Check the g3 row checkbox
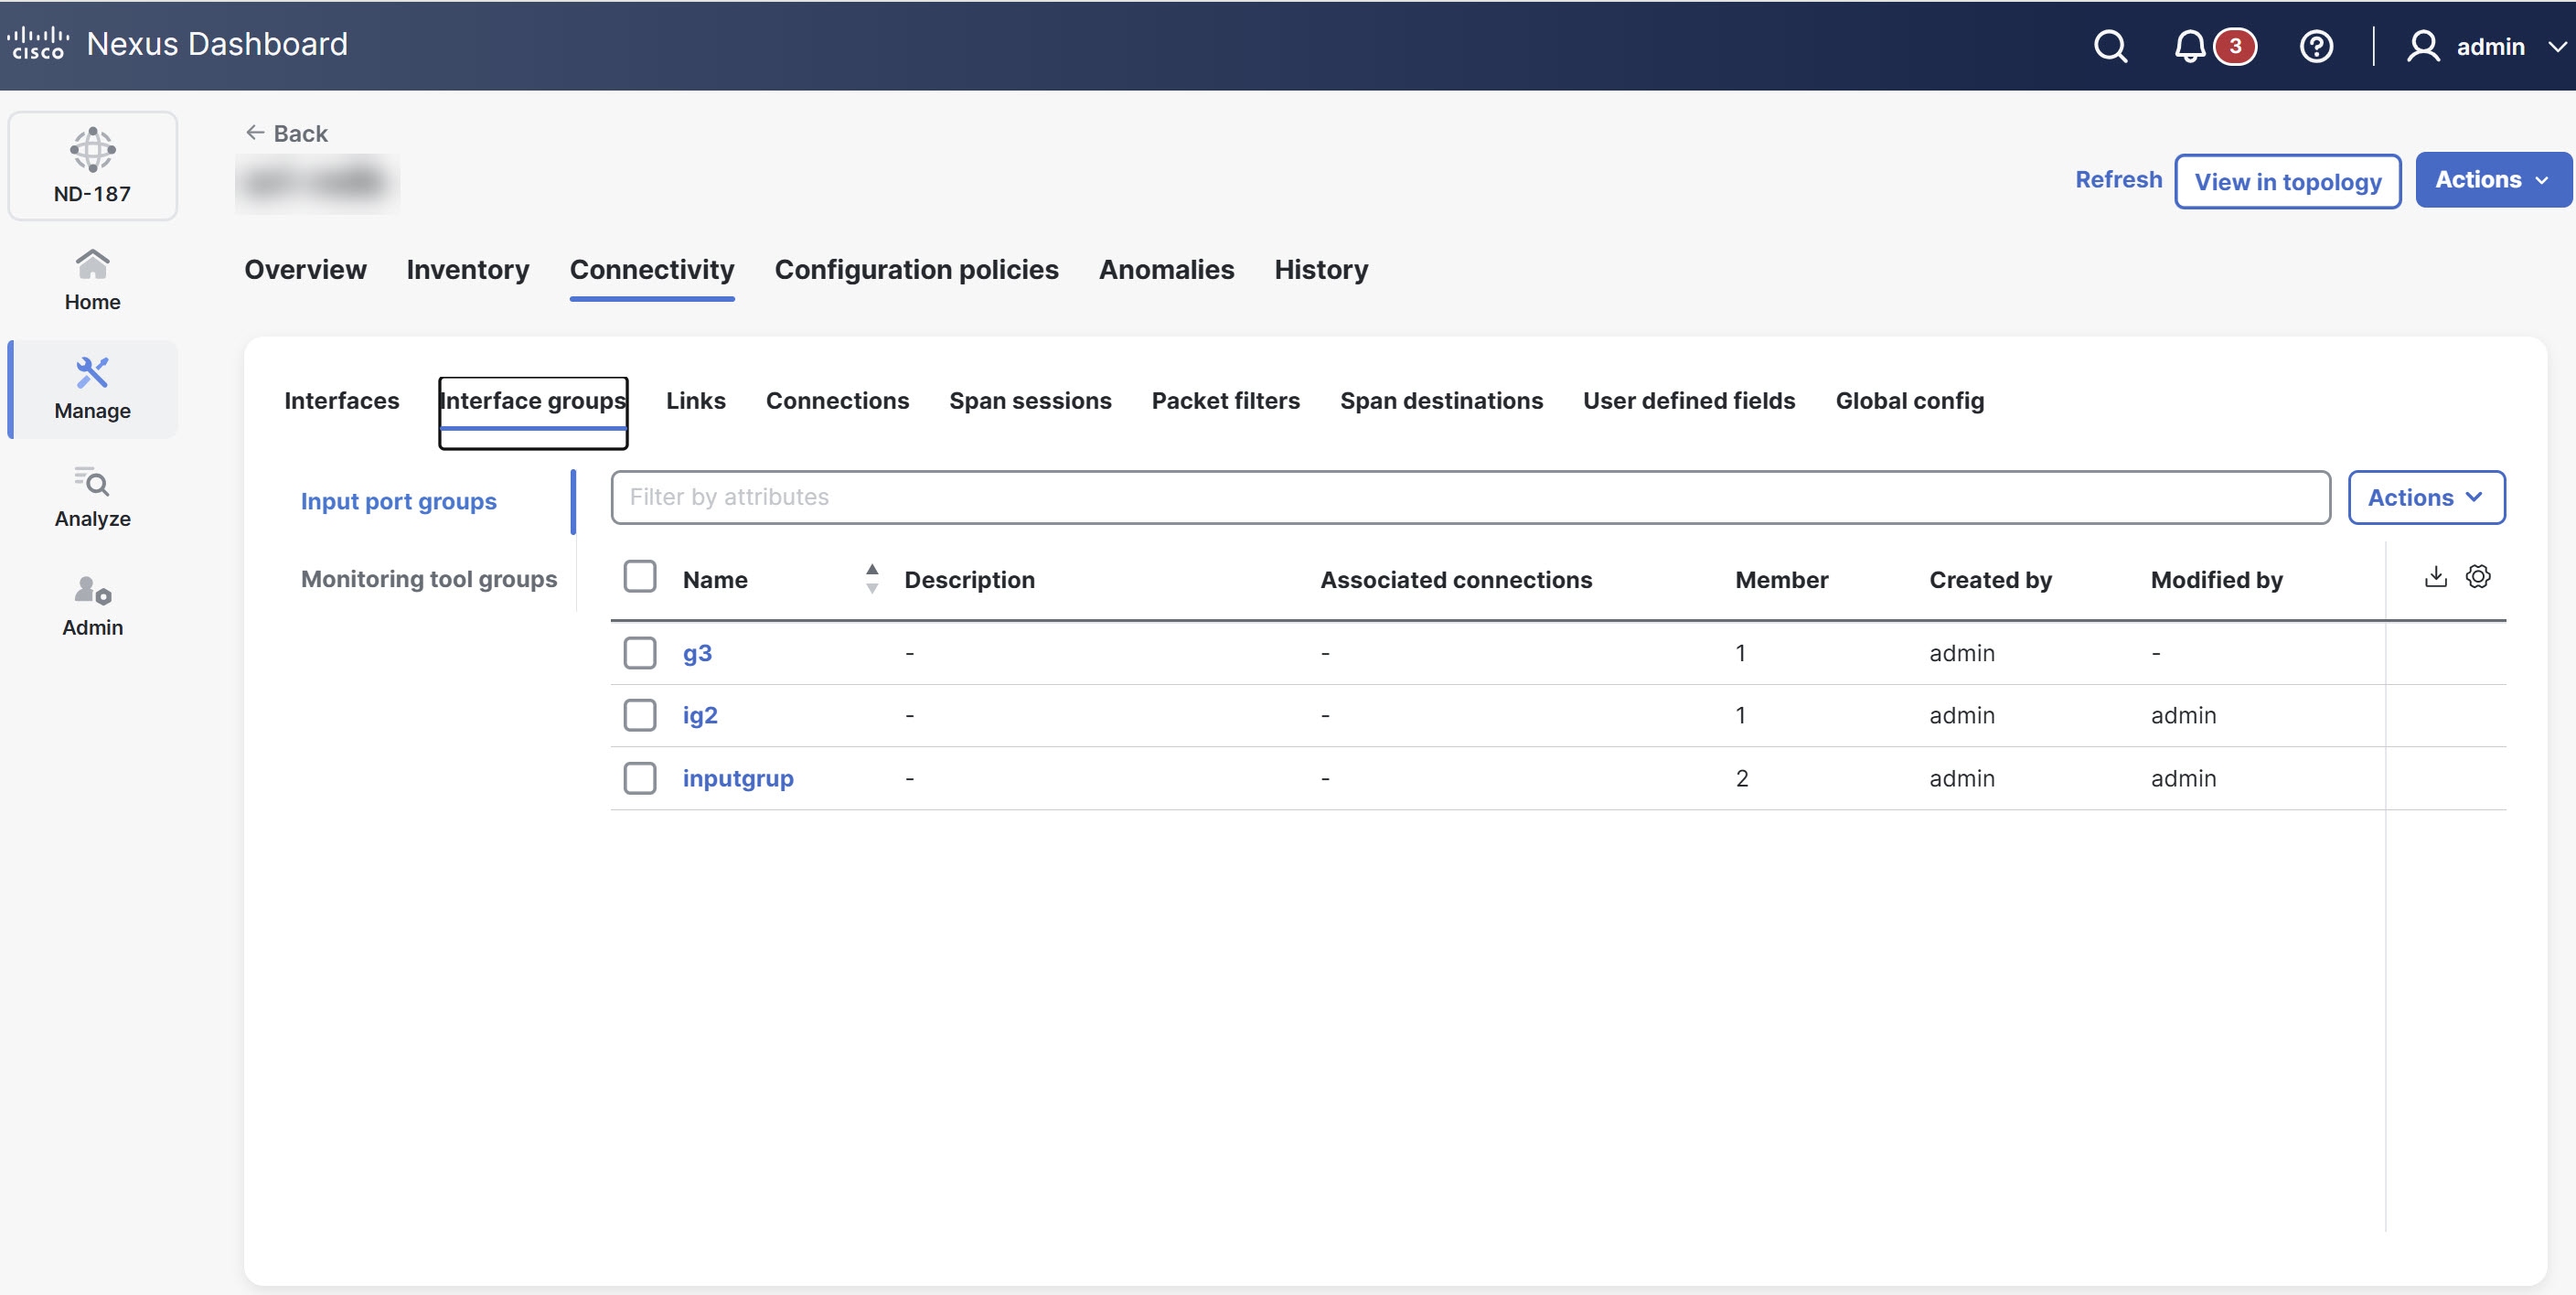 coord(640,653)
